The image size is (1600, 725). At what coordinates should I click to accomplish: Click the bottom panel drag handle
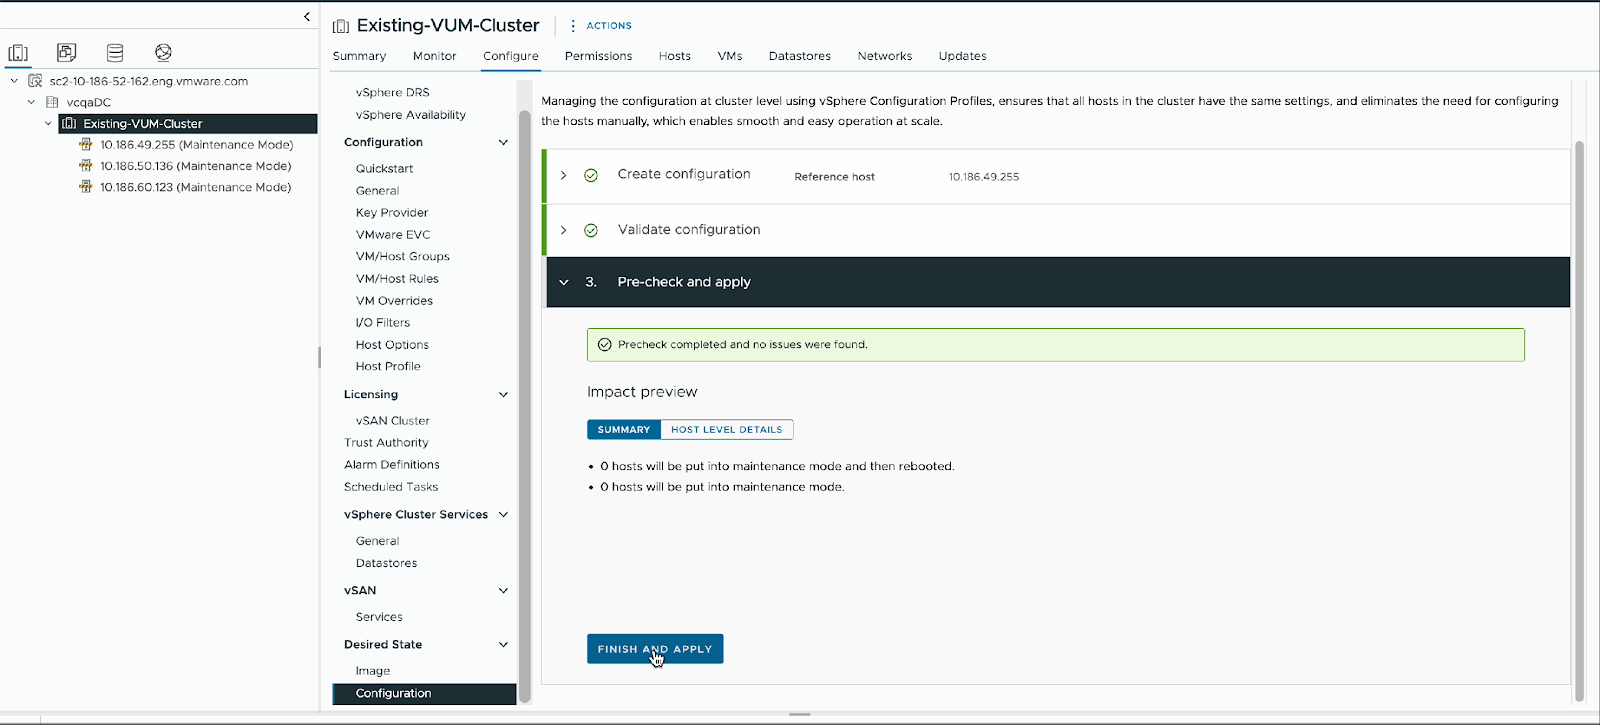(799, 715)
